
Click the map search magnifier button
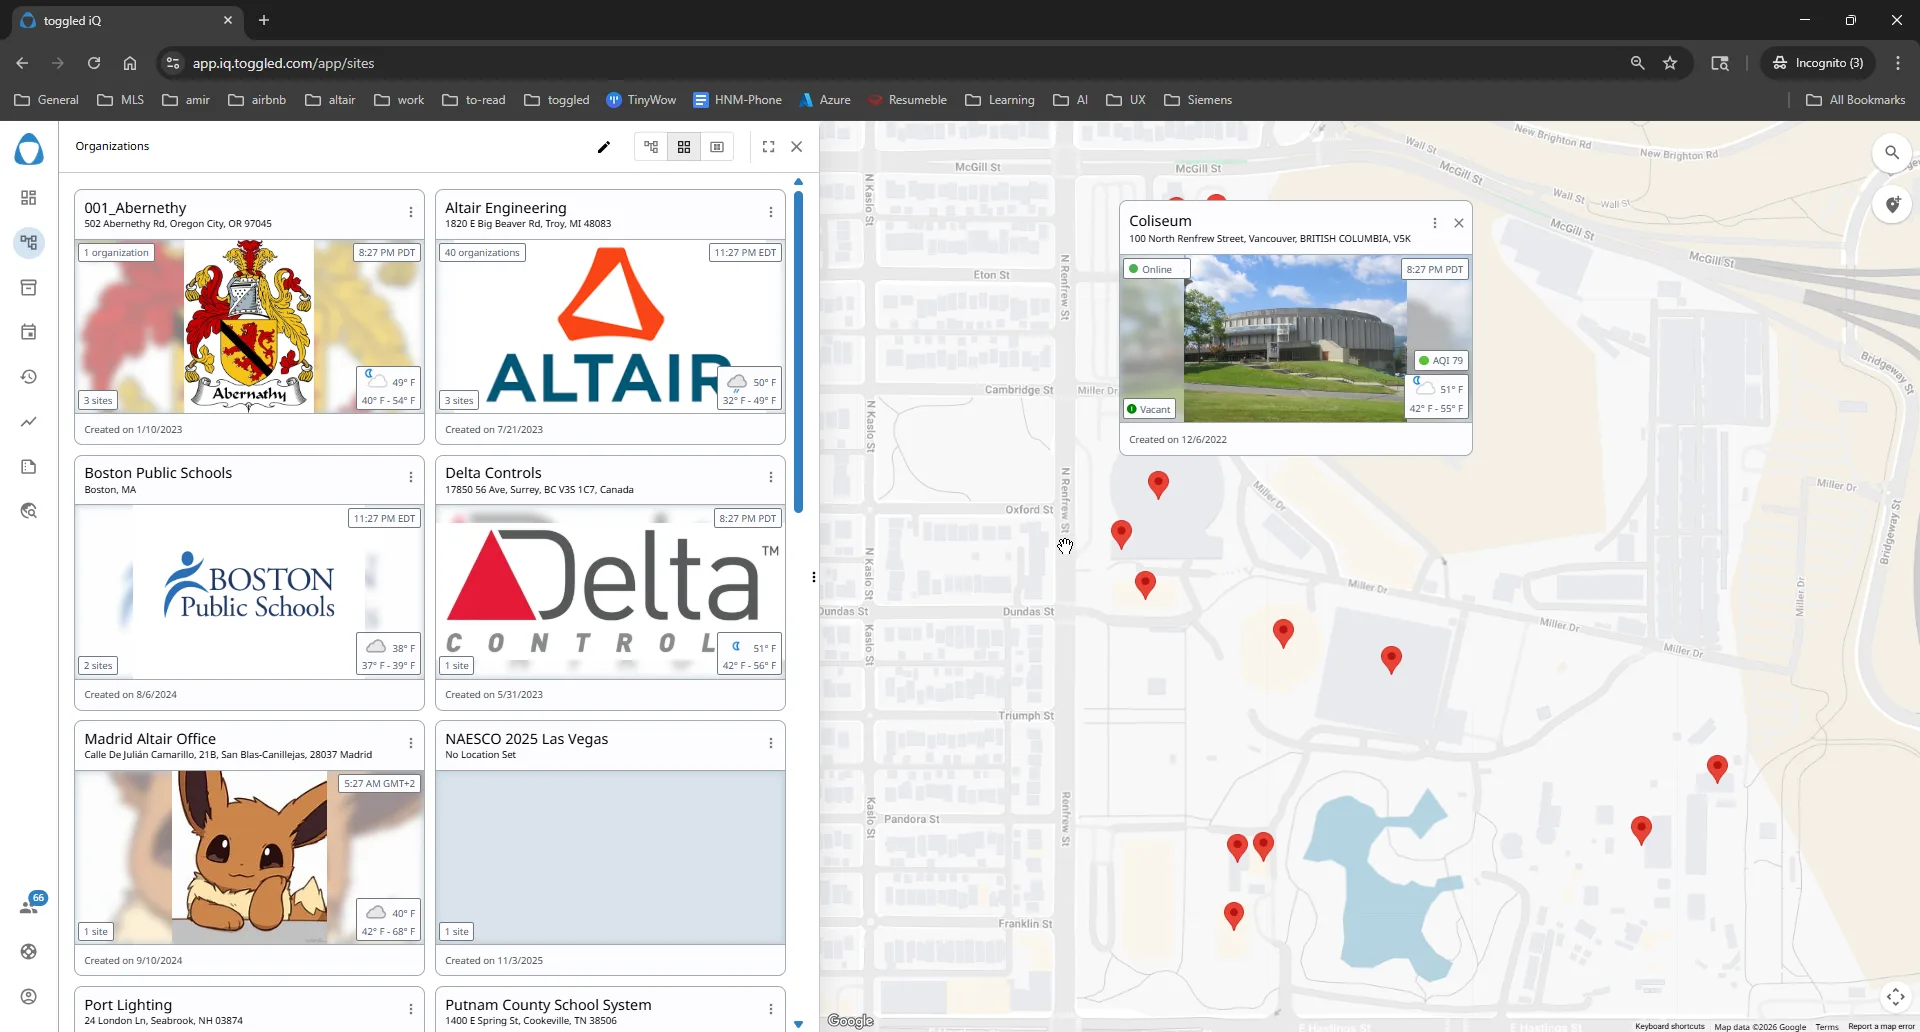1892,153
